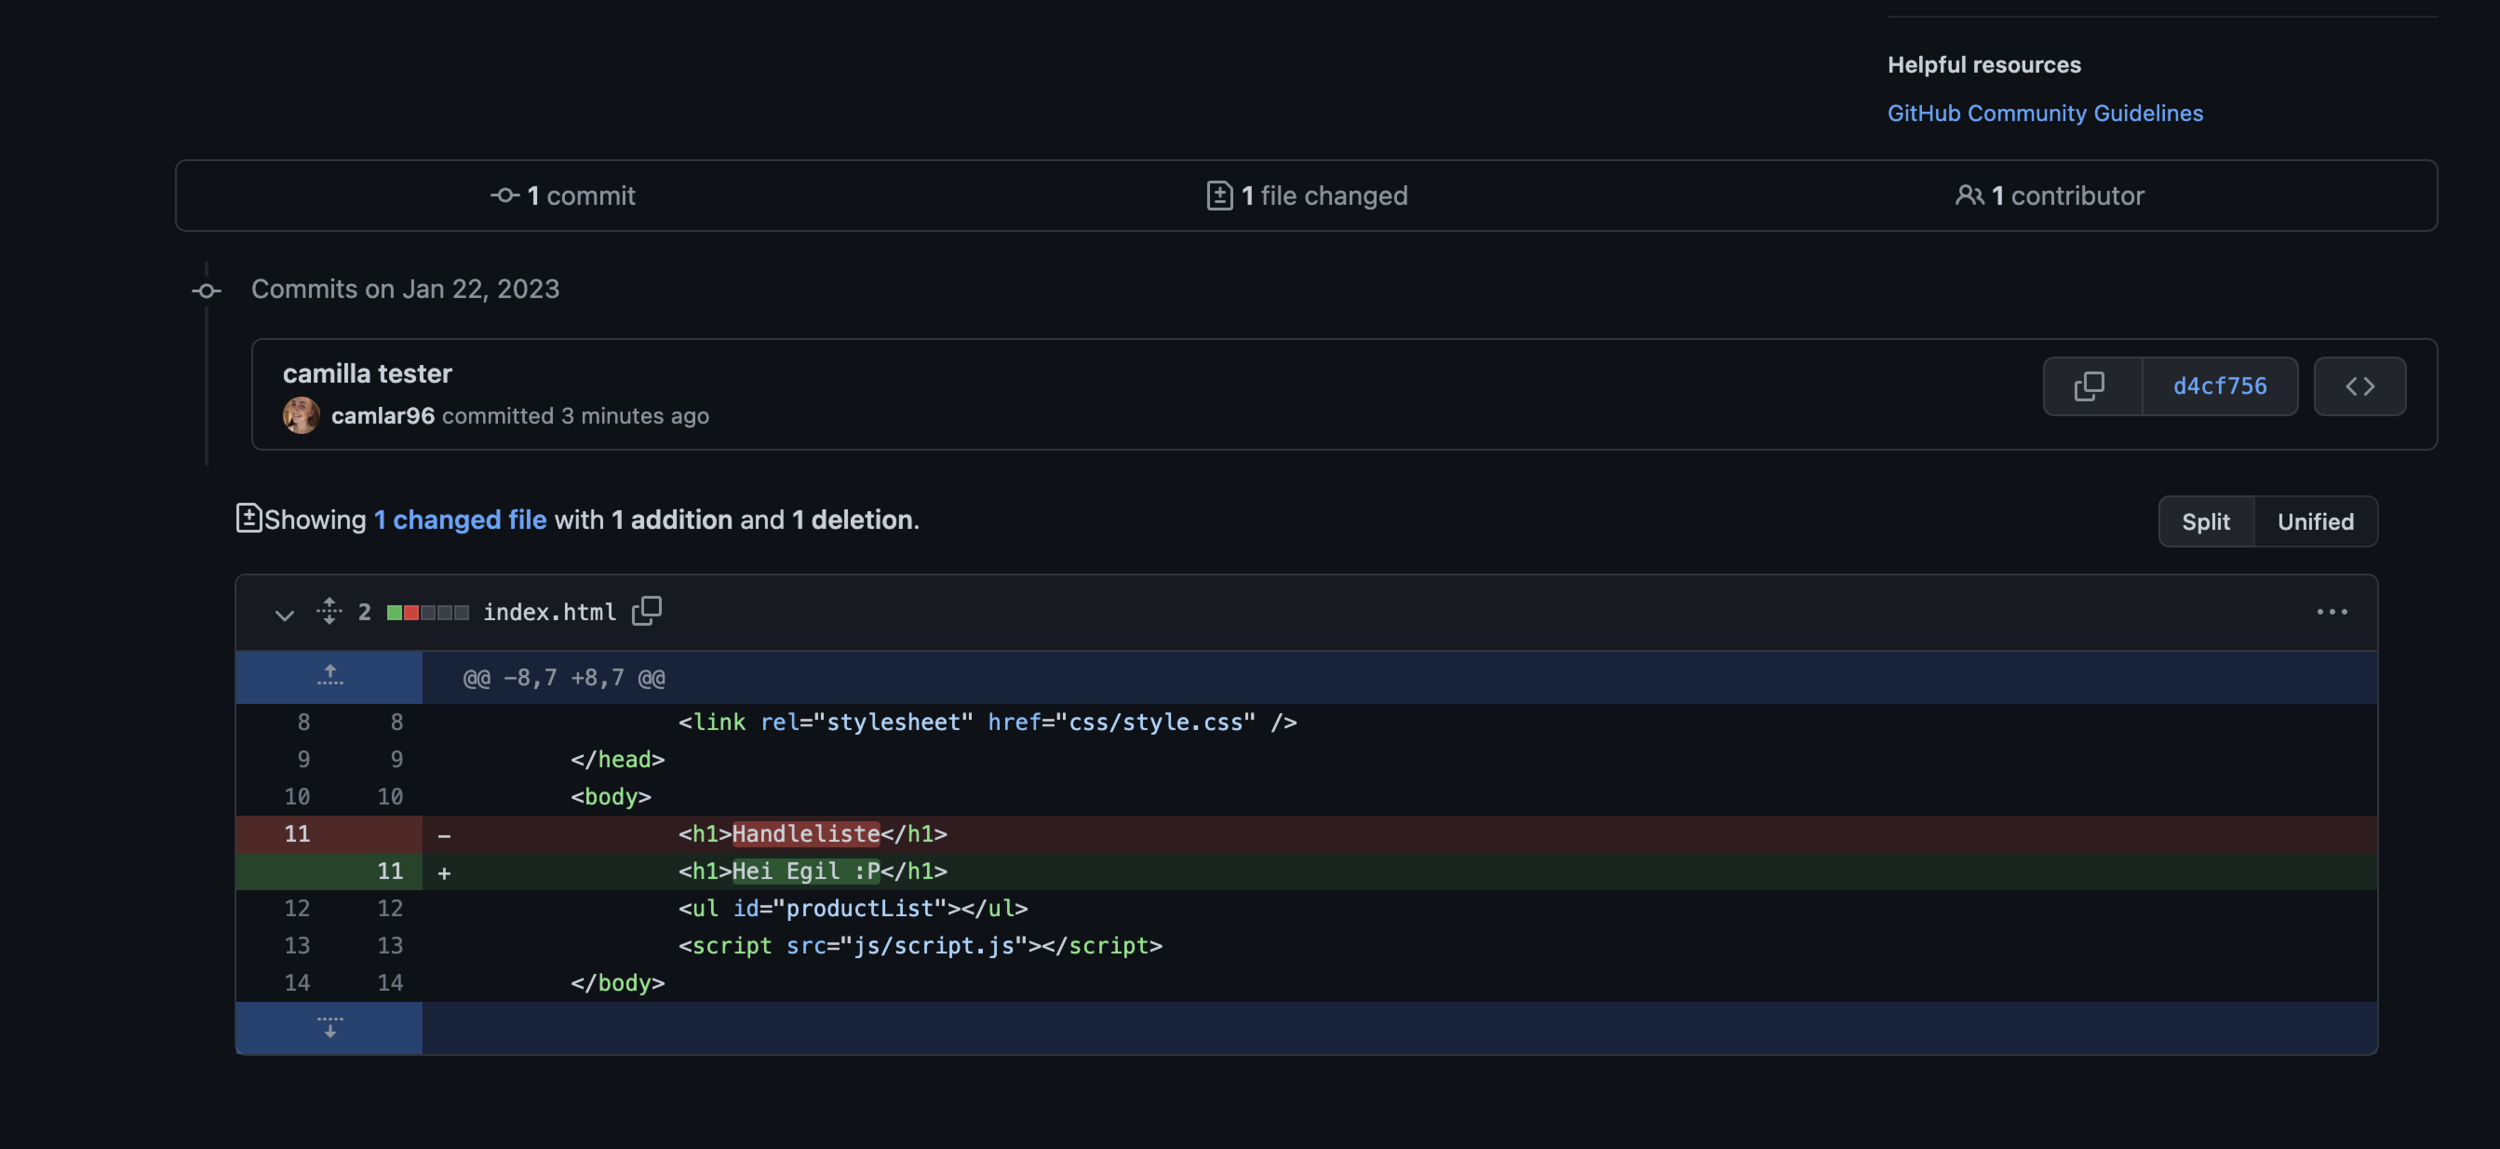Switch diff view to Unified
Screen dimensions: 2500x1149
pyautogui.click(x=2315, y=521)
